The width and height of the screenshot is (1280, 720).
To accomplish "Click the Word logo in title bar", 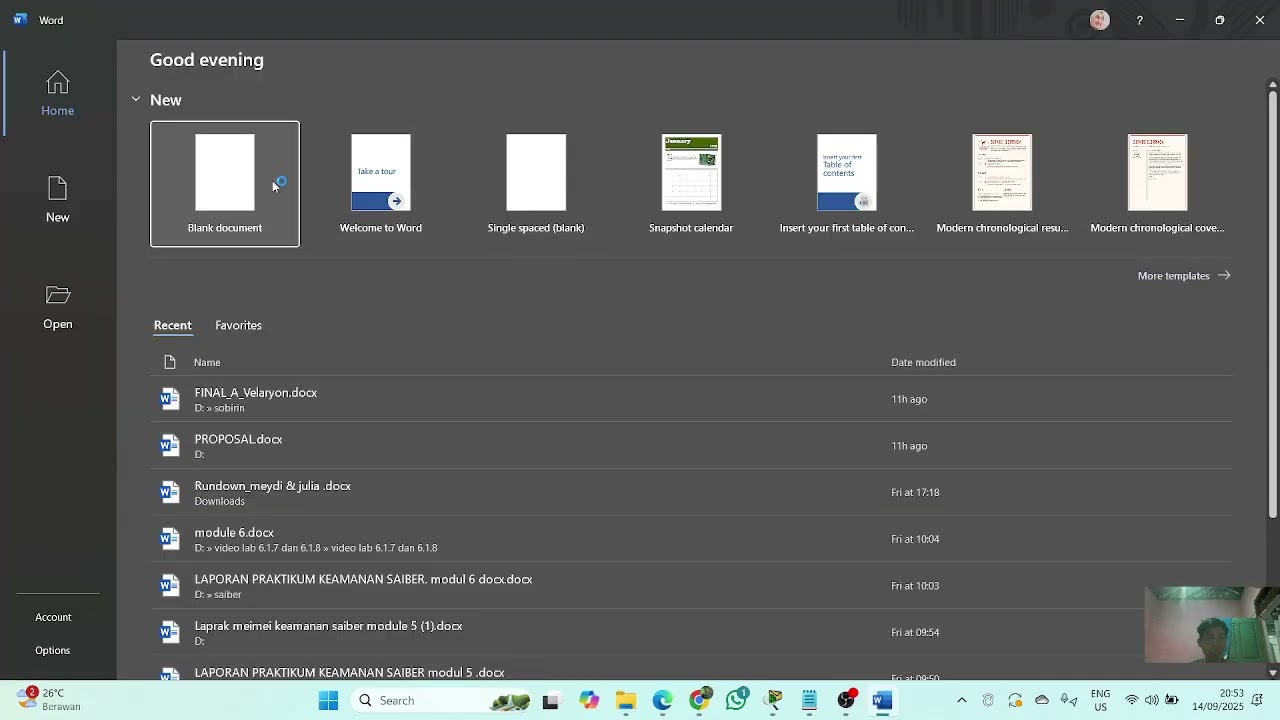I will point(19,20).
